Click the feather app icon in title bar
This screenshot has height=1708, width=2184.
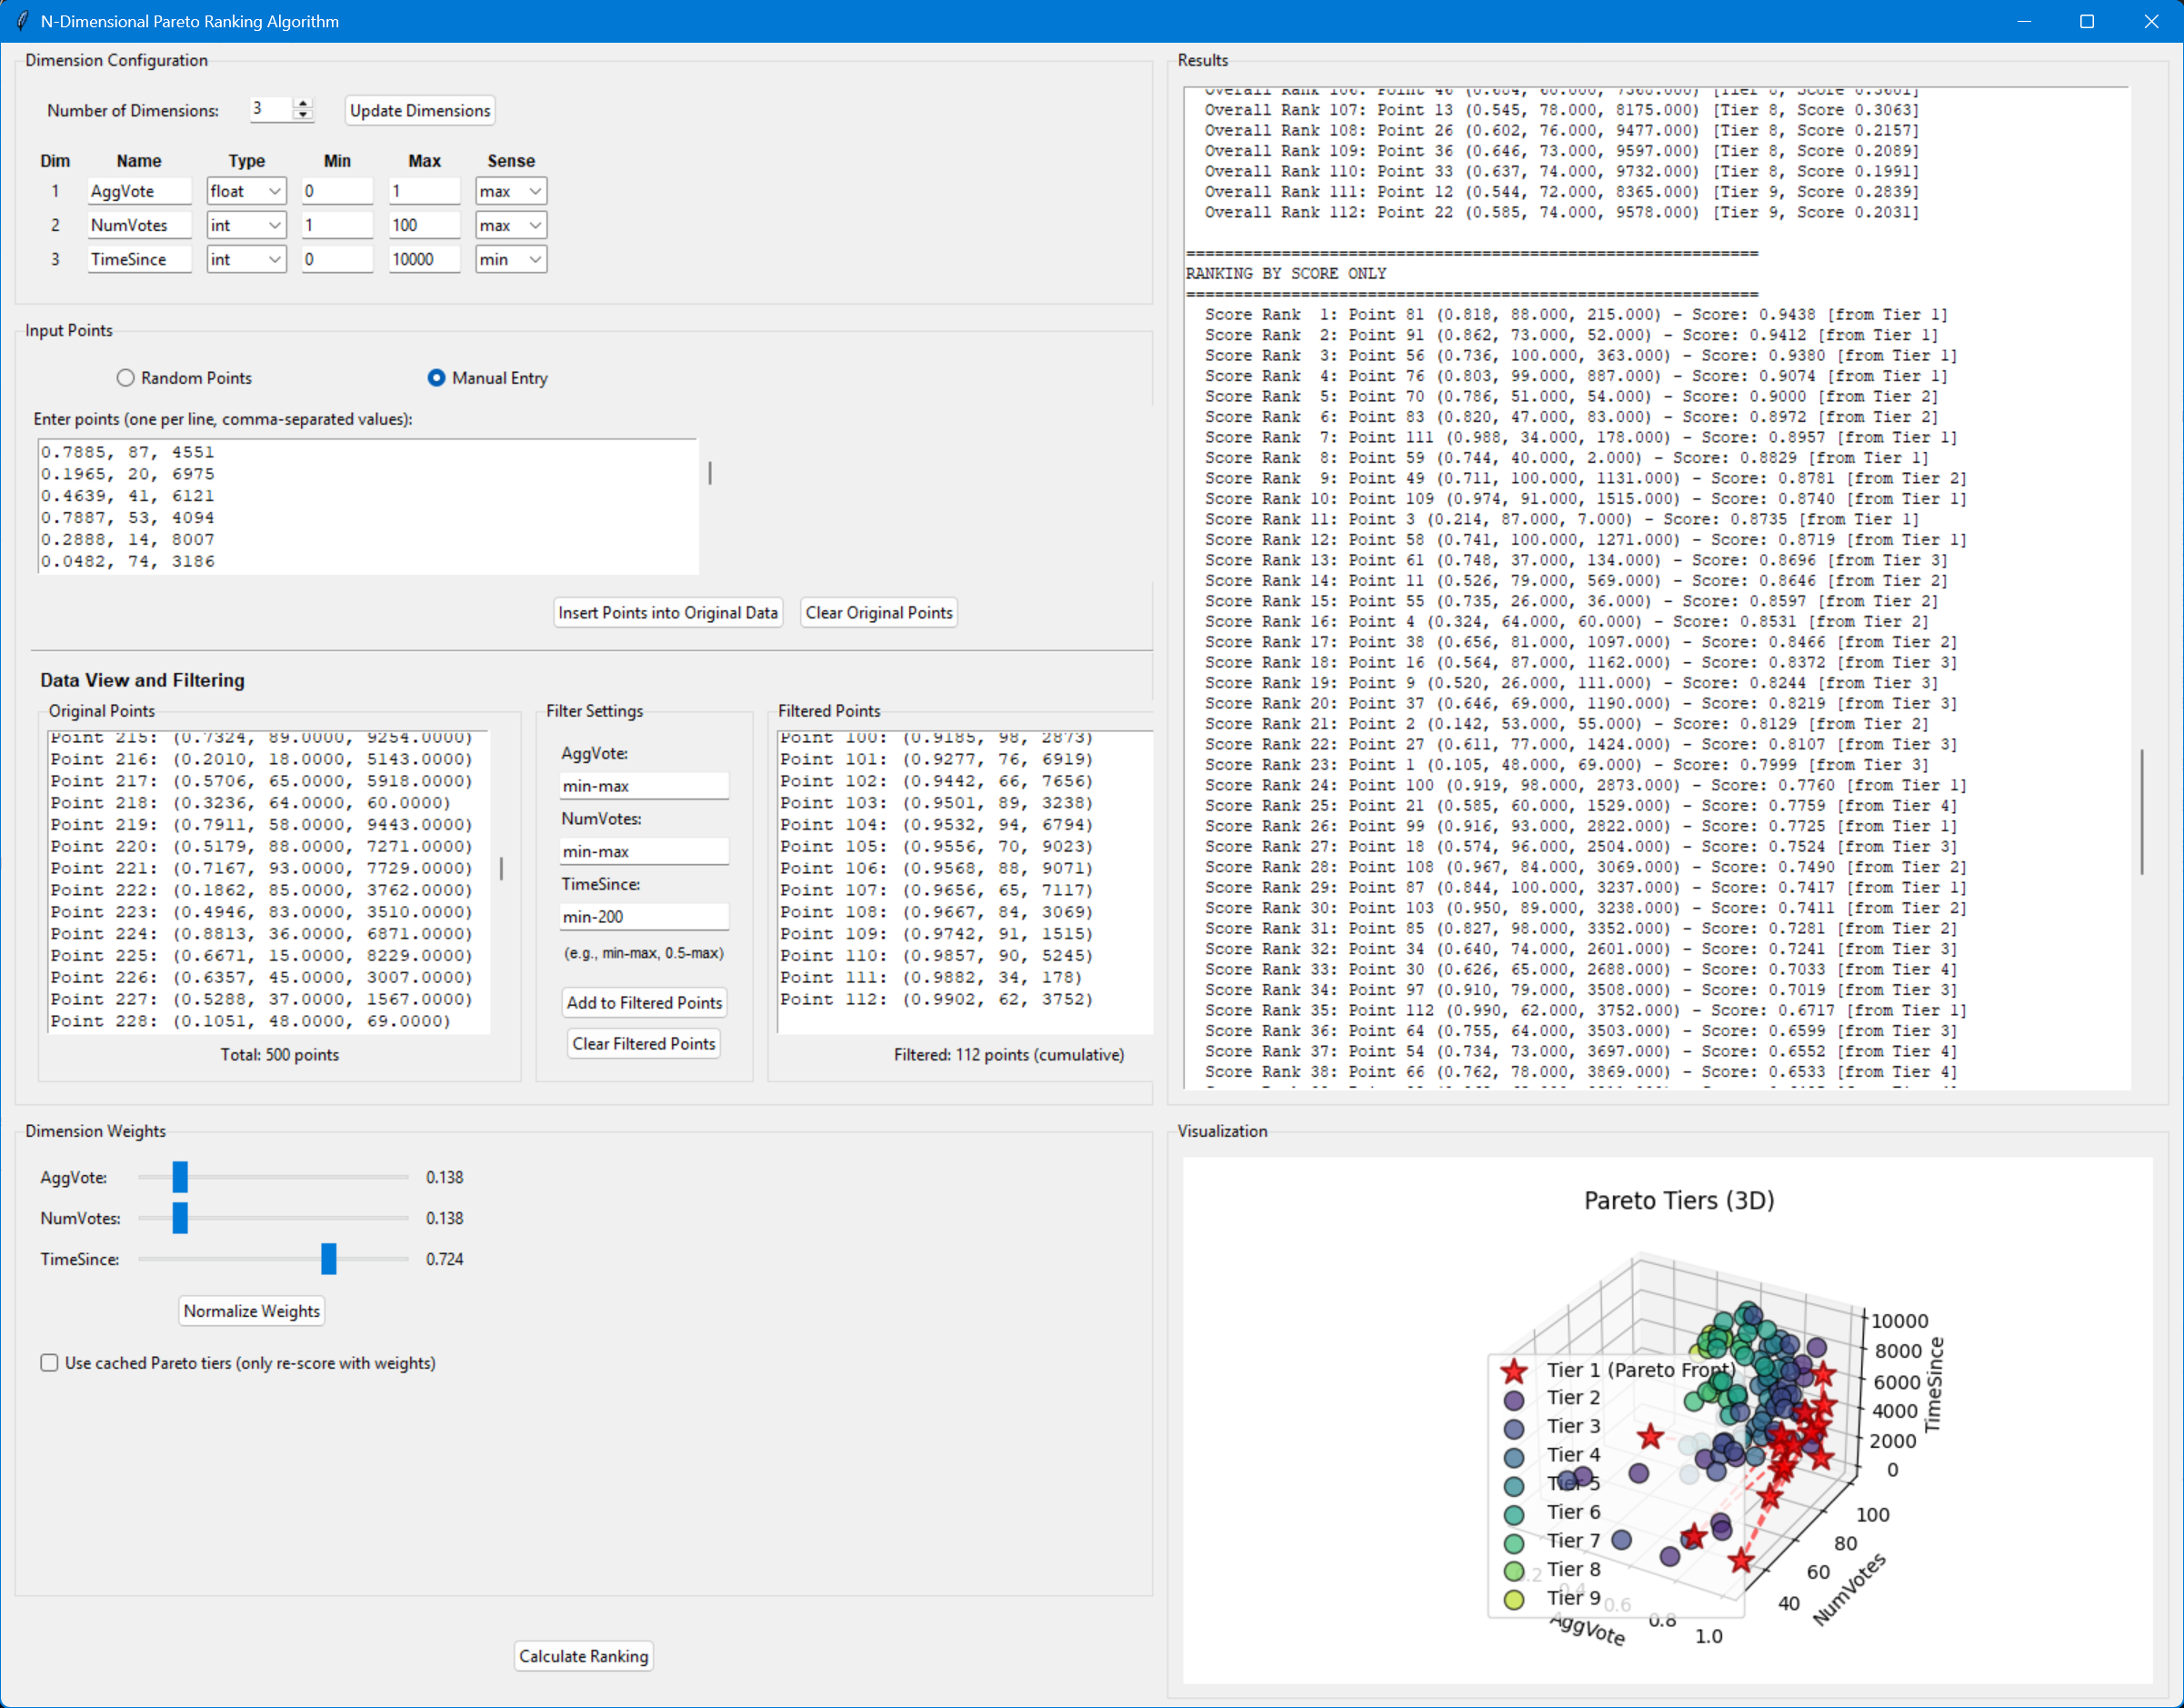click(x=22, y=21)
